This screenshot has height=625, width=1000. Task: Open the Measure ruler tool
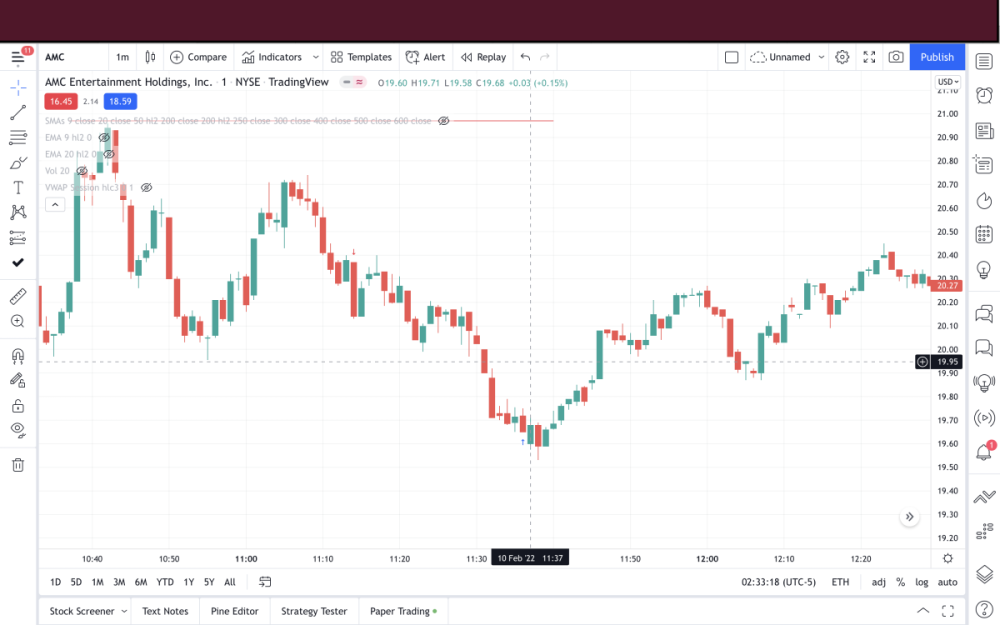17,297
